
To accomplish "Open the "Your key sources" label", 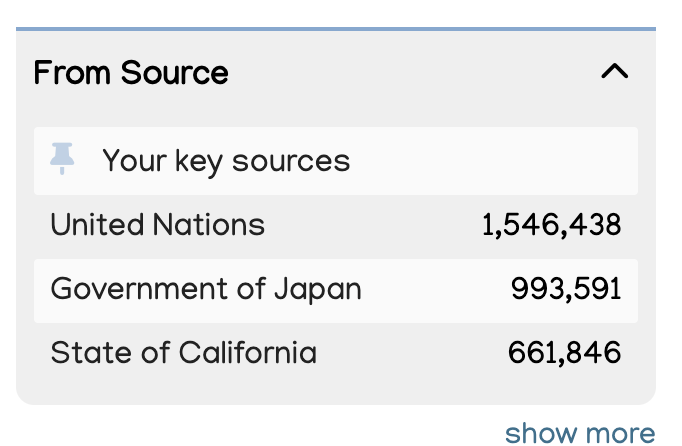I will (x=226, y=161).
